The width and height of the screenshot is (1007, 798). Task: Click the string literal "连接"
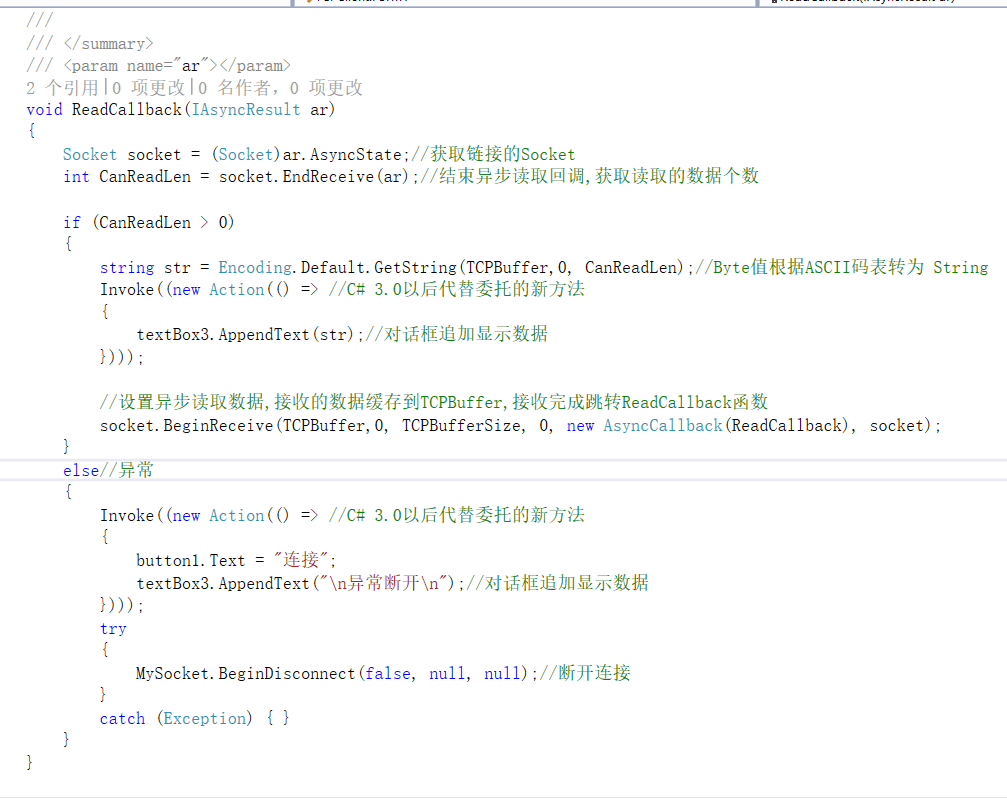tap(301, 560)
